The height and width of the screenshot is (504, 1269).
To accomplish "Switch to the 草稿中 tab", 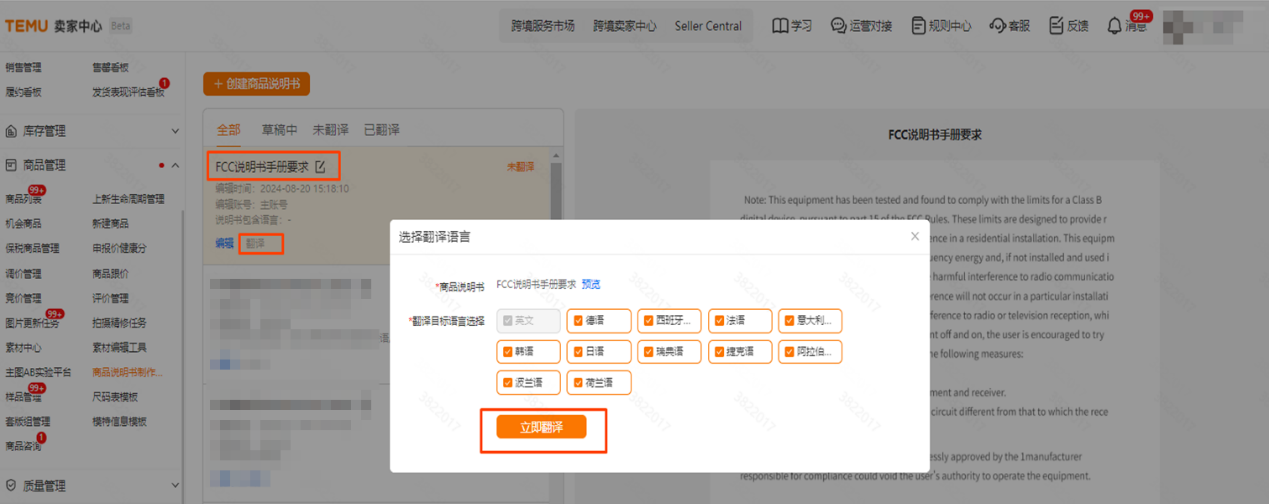I will point(279,130).
